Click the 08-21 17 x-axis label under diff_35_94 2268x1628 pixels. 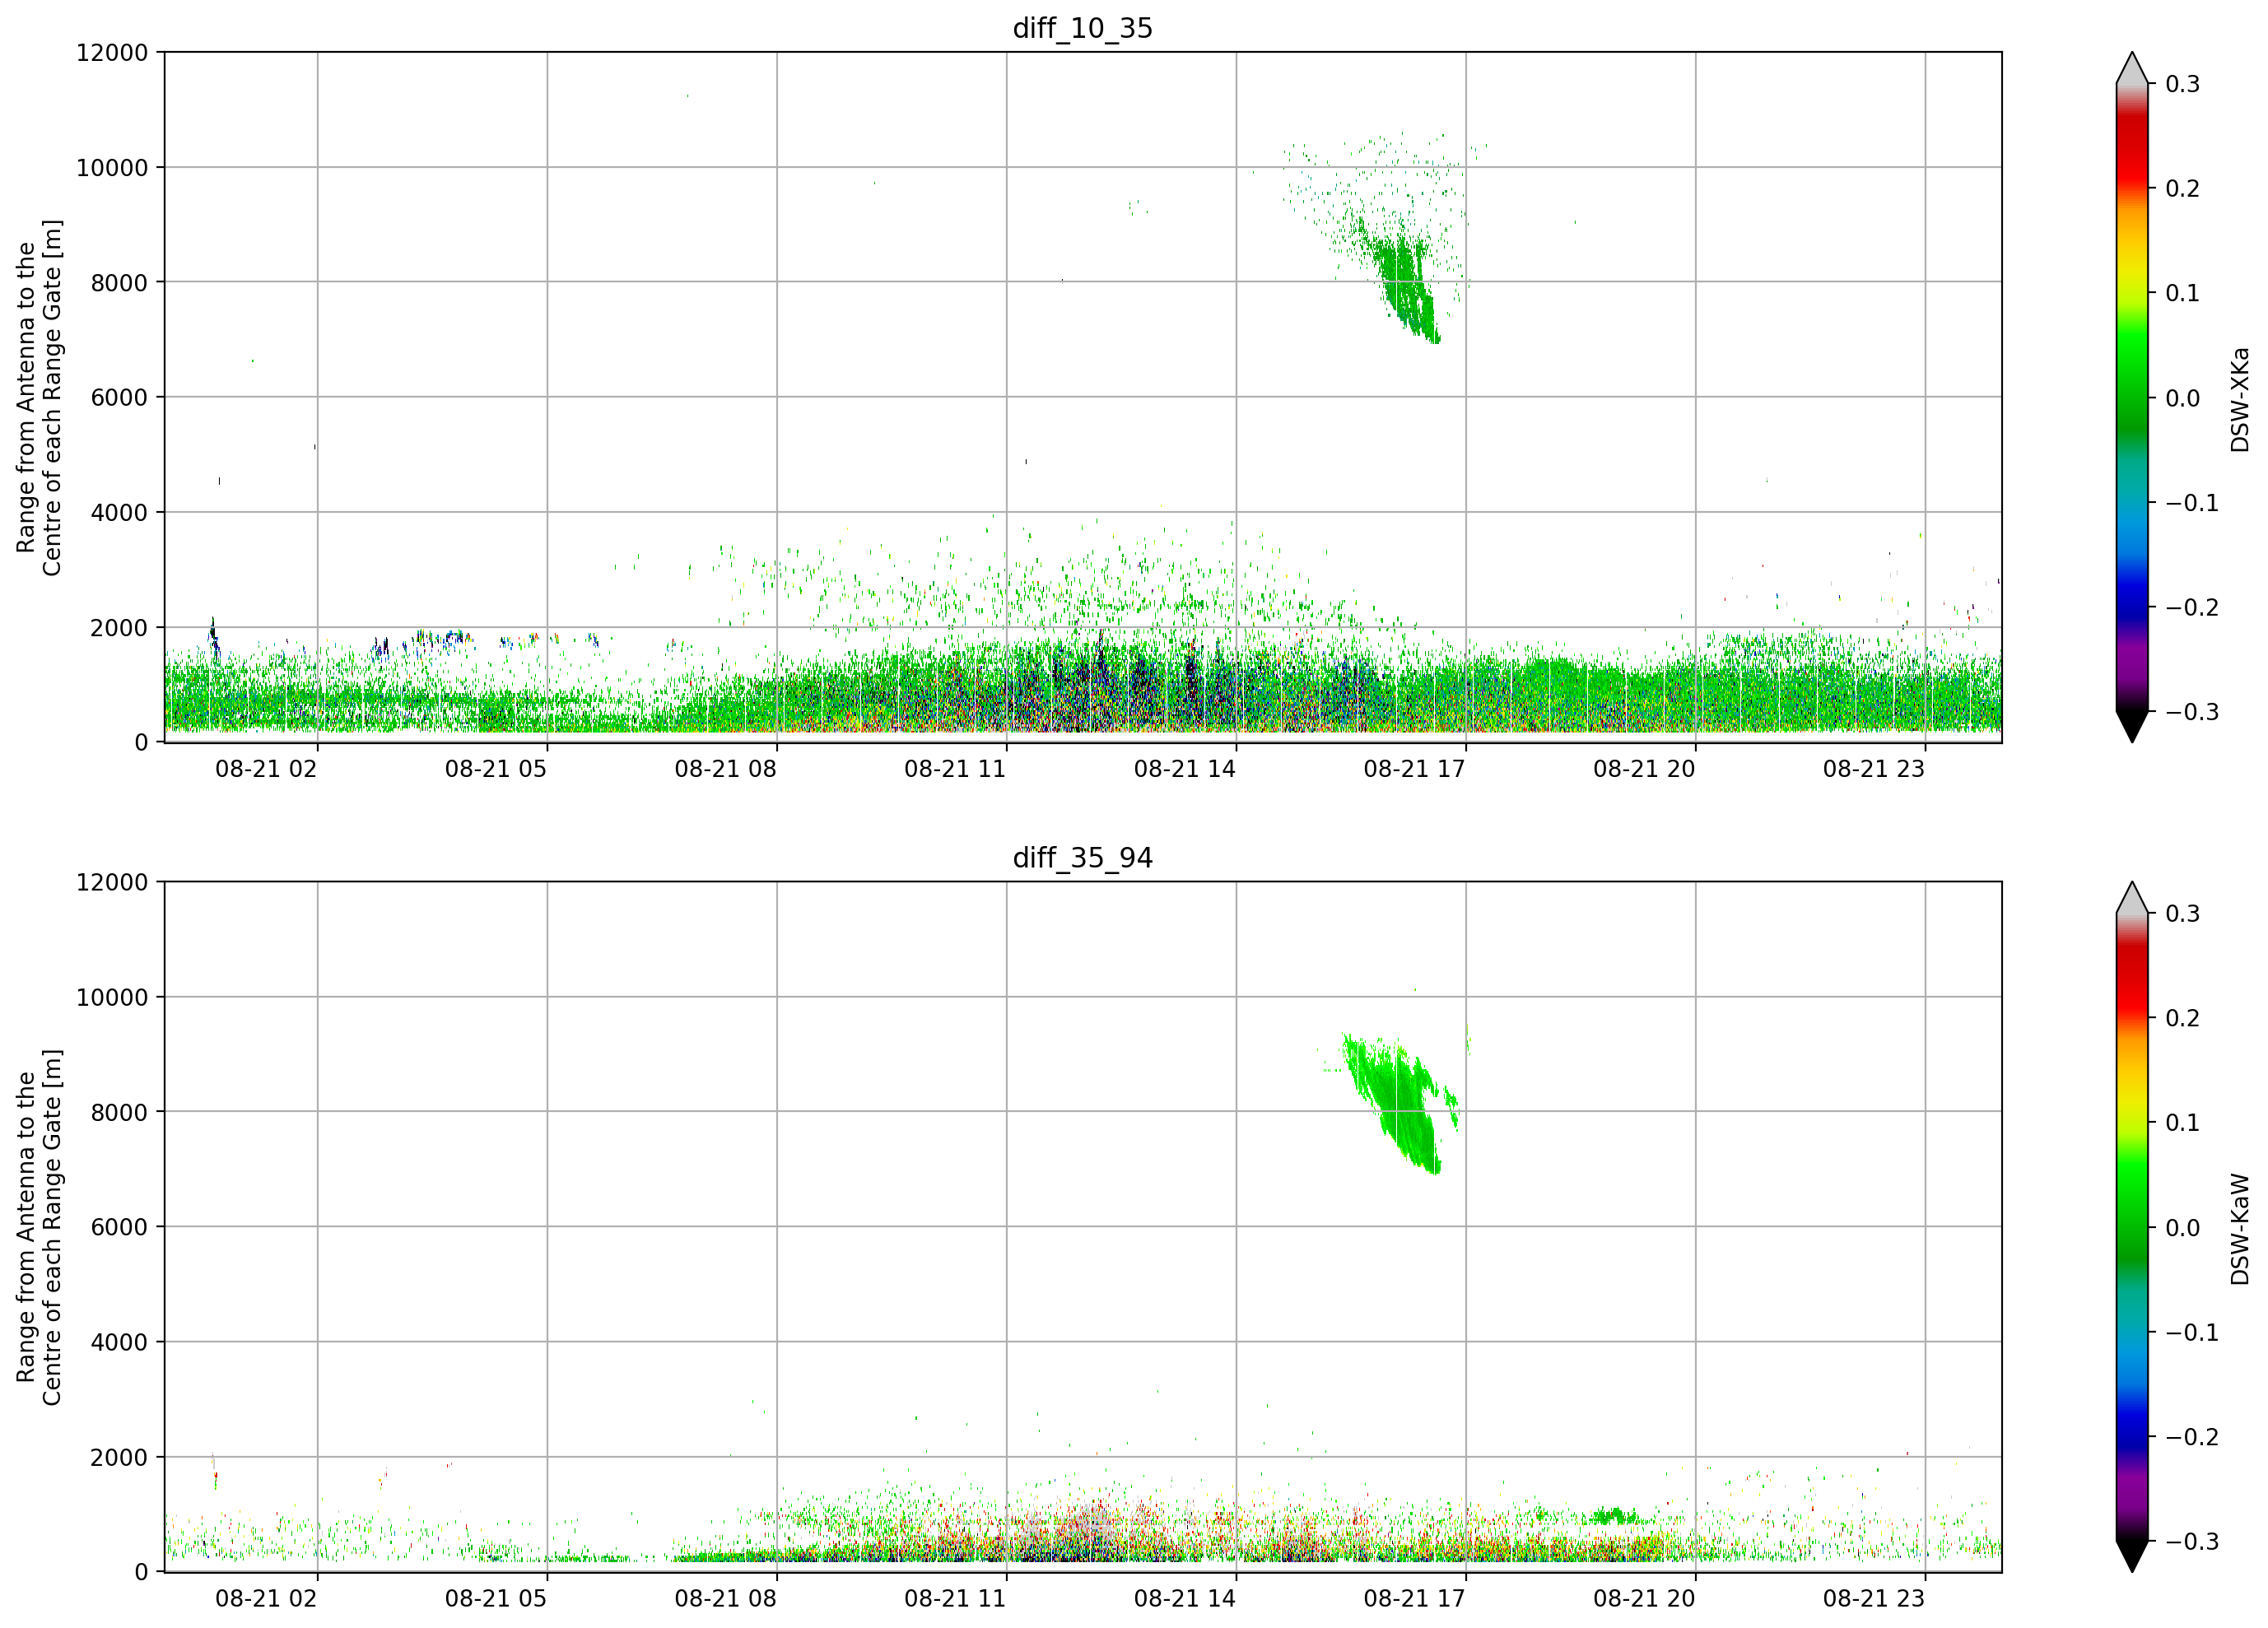pos(1414,1599)
